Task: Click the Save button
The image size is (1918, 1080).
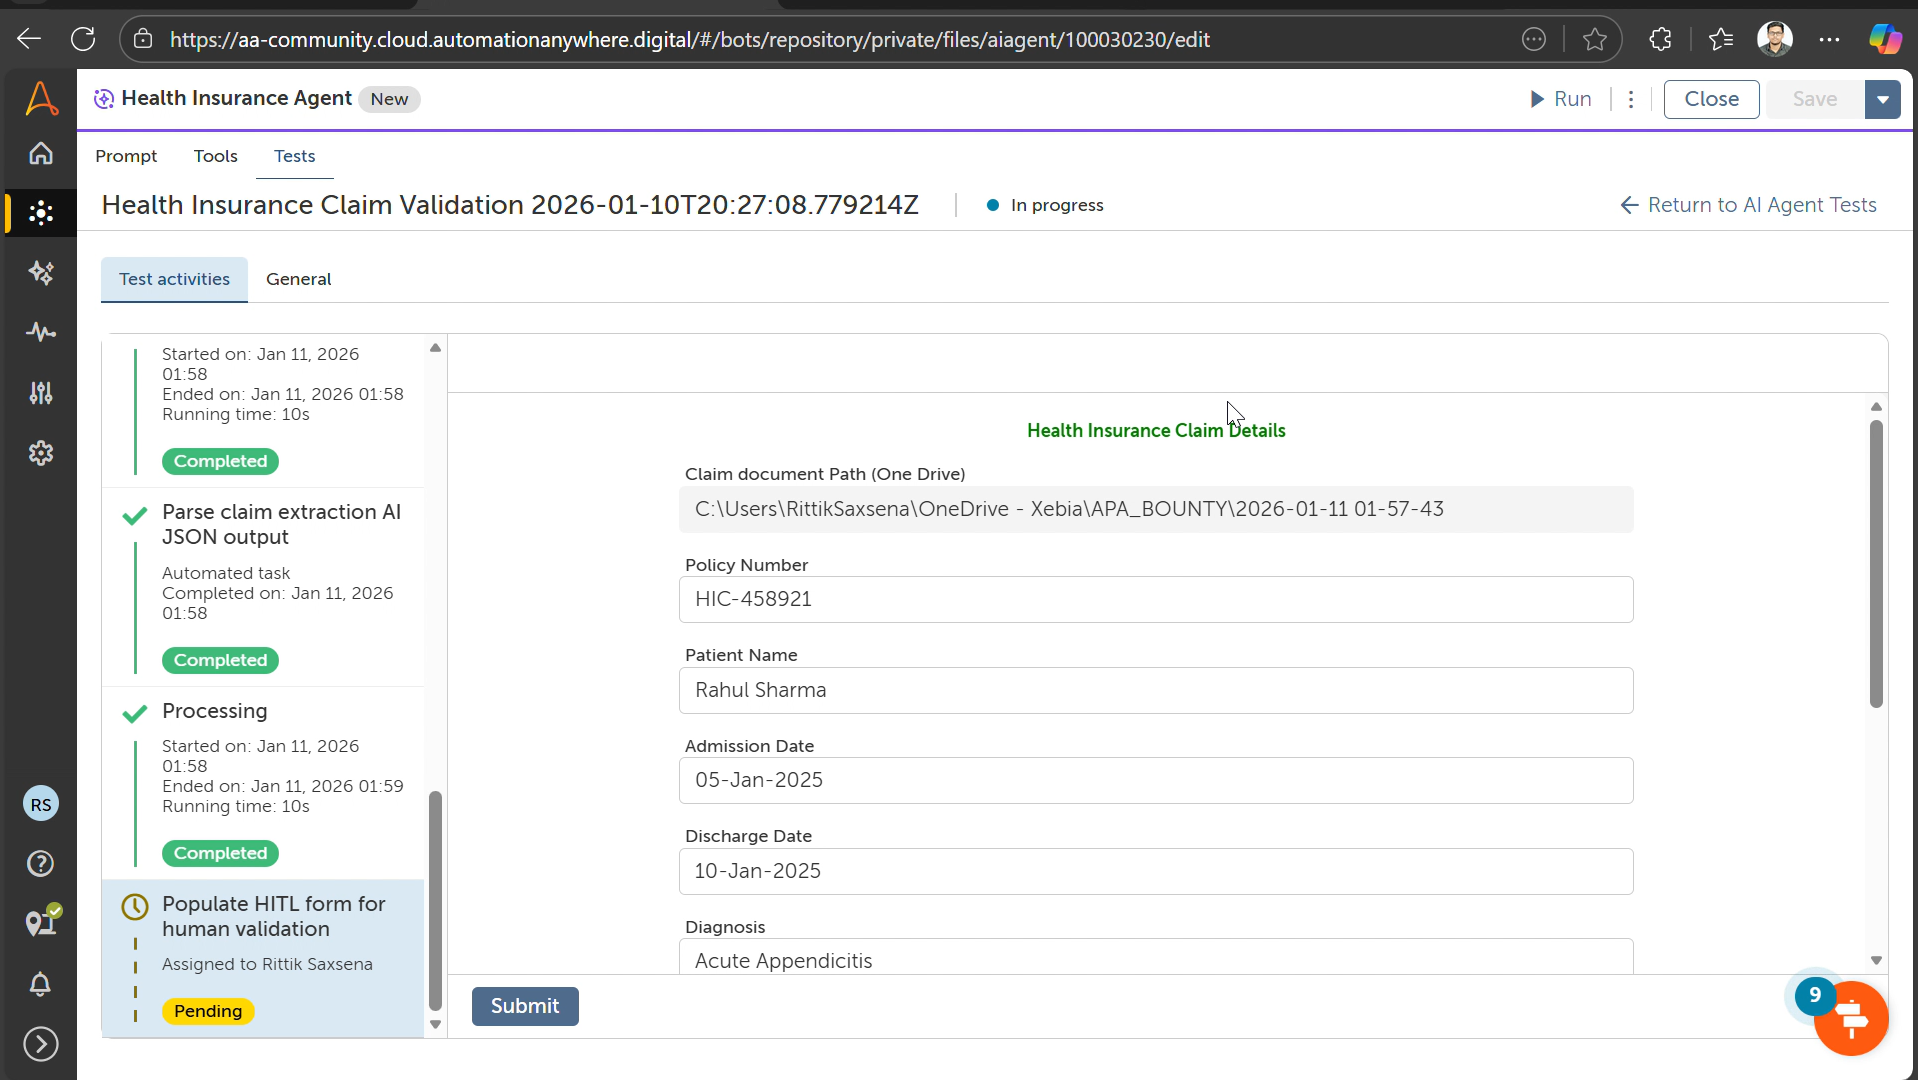Action: pyautogui.click(x=1815, y=99)
